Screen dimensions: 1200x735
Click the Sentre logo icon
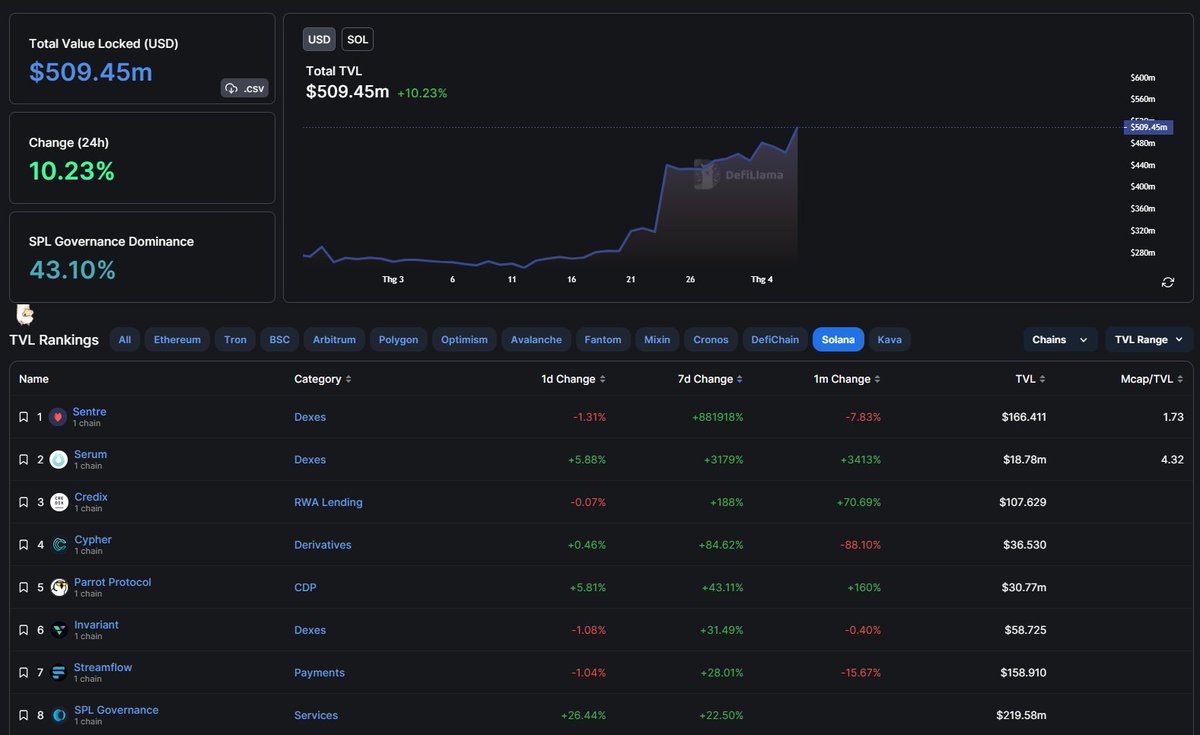[x=59, y=417]
